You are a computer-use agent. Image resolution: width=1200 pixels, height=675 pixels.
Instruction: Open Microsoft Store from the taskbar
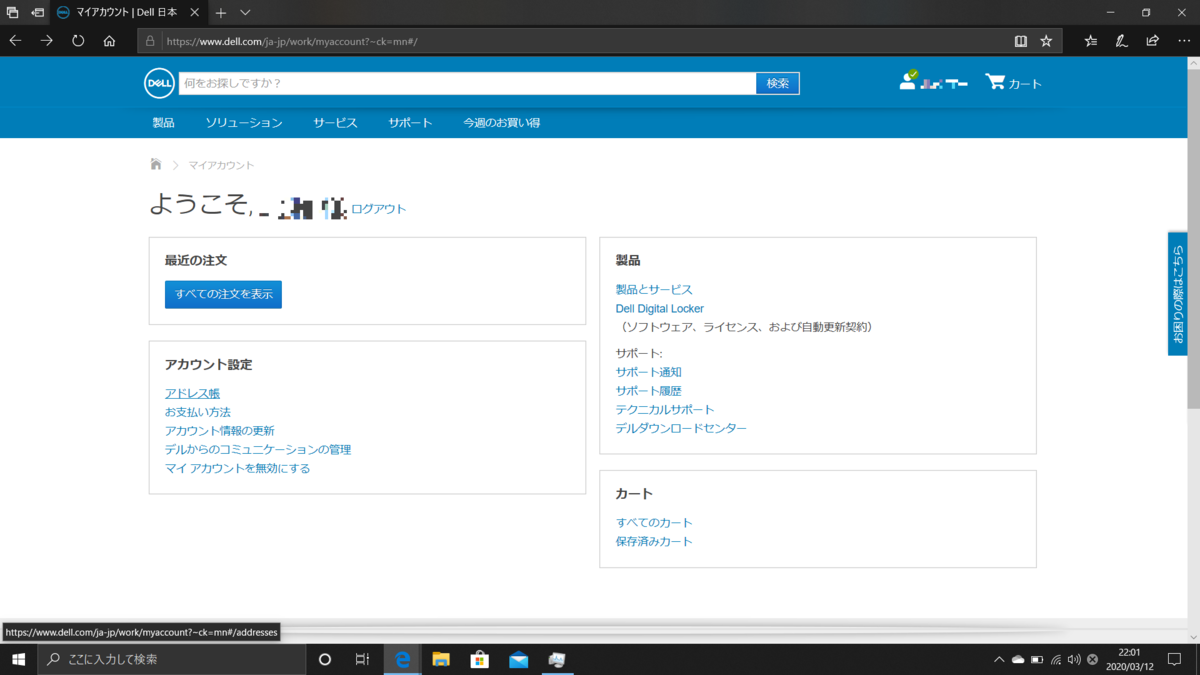click(479, 659)
